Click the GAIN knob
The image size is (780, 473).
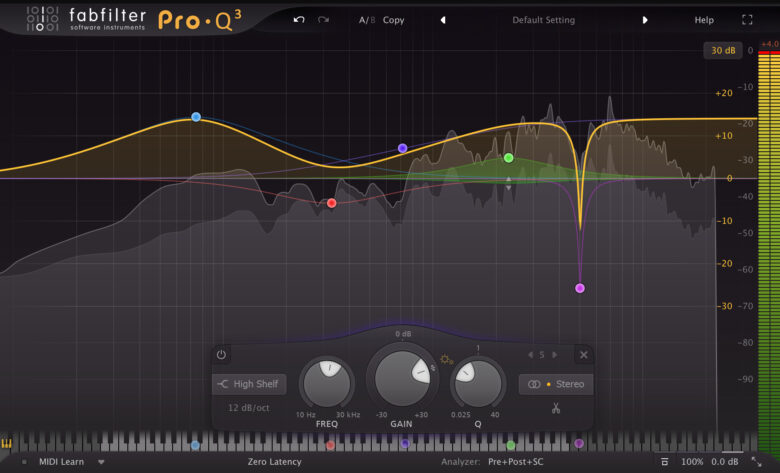pos(402,378)
